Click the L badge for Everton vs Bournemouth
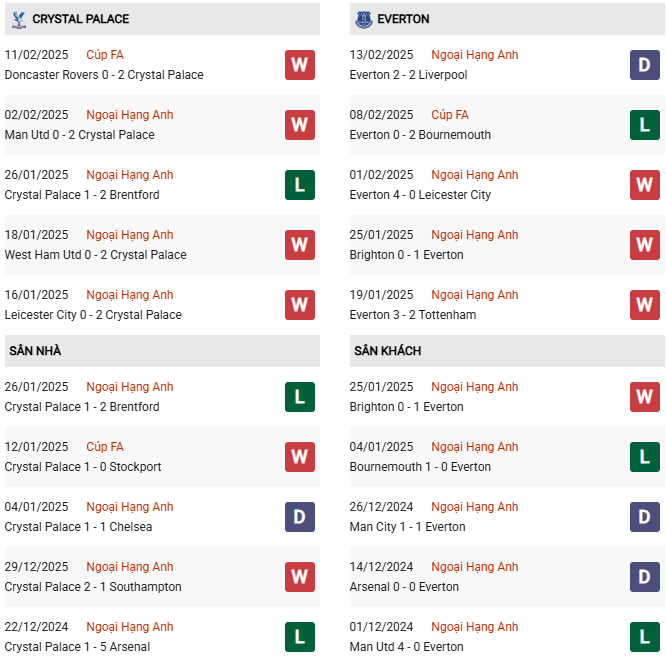The height and width of the screenshot is (659, 666). pos(644,125)
